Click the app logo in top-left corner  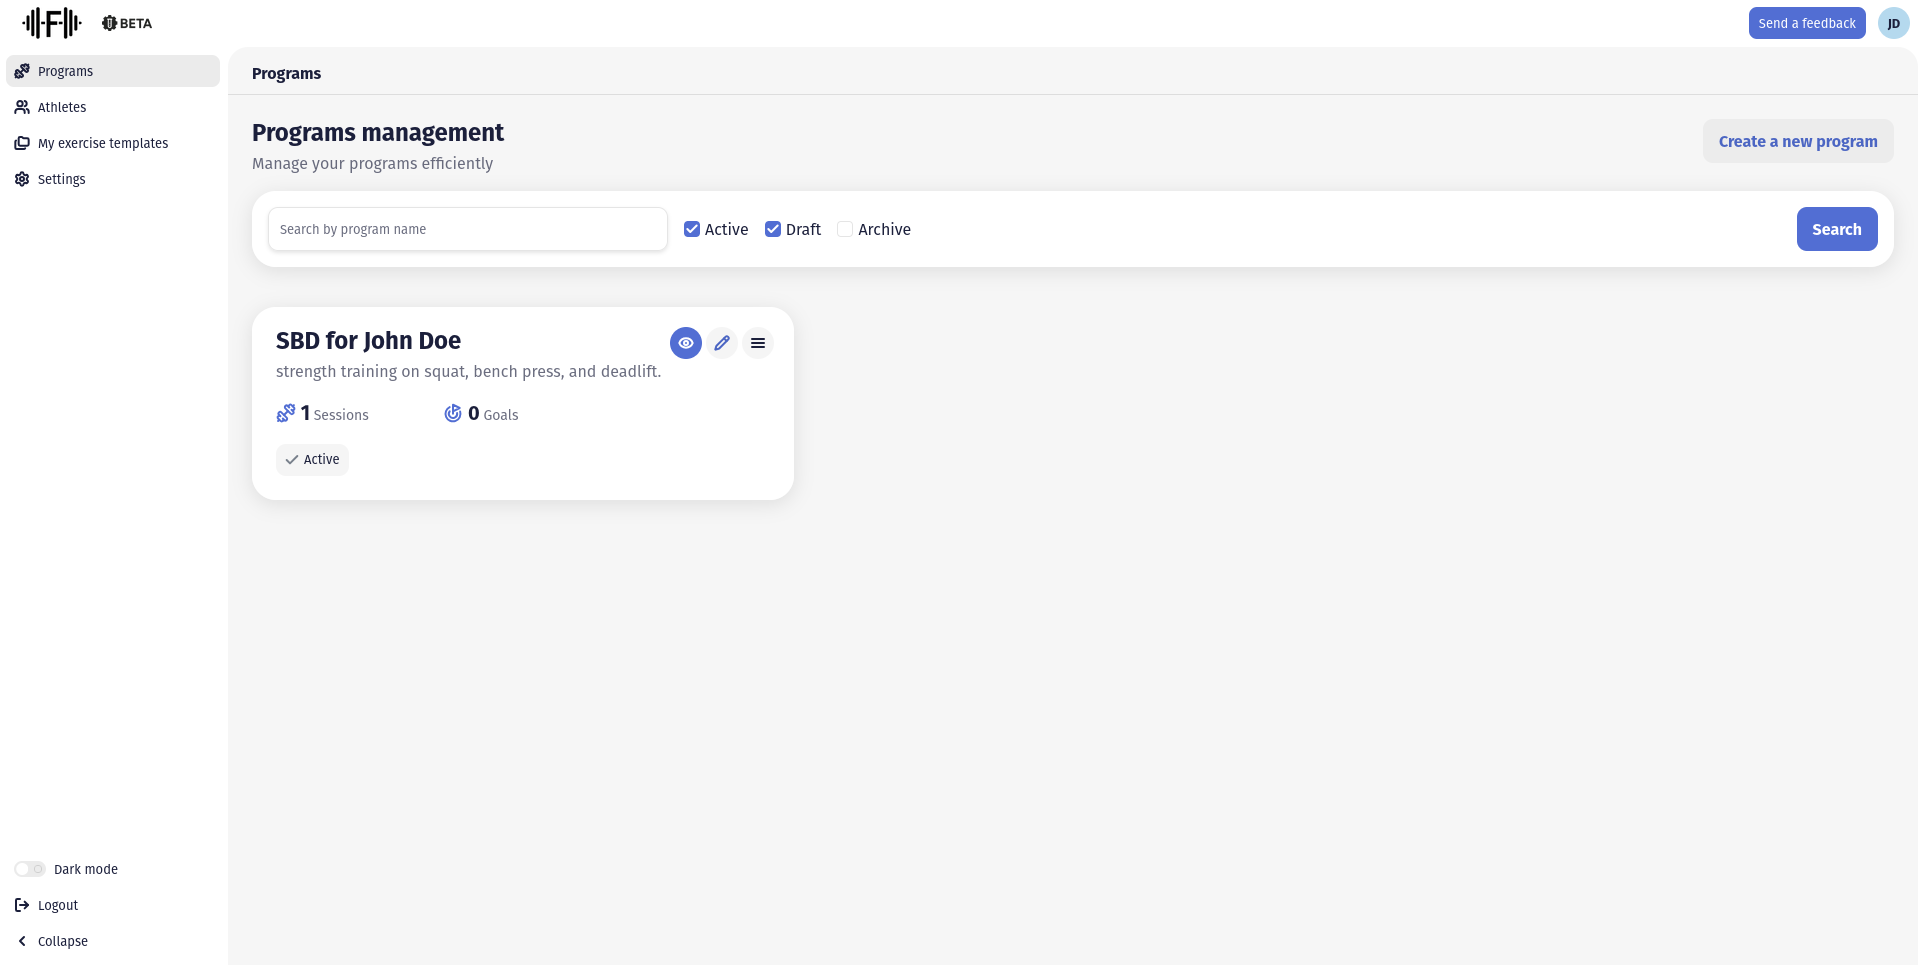[52, 22]
